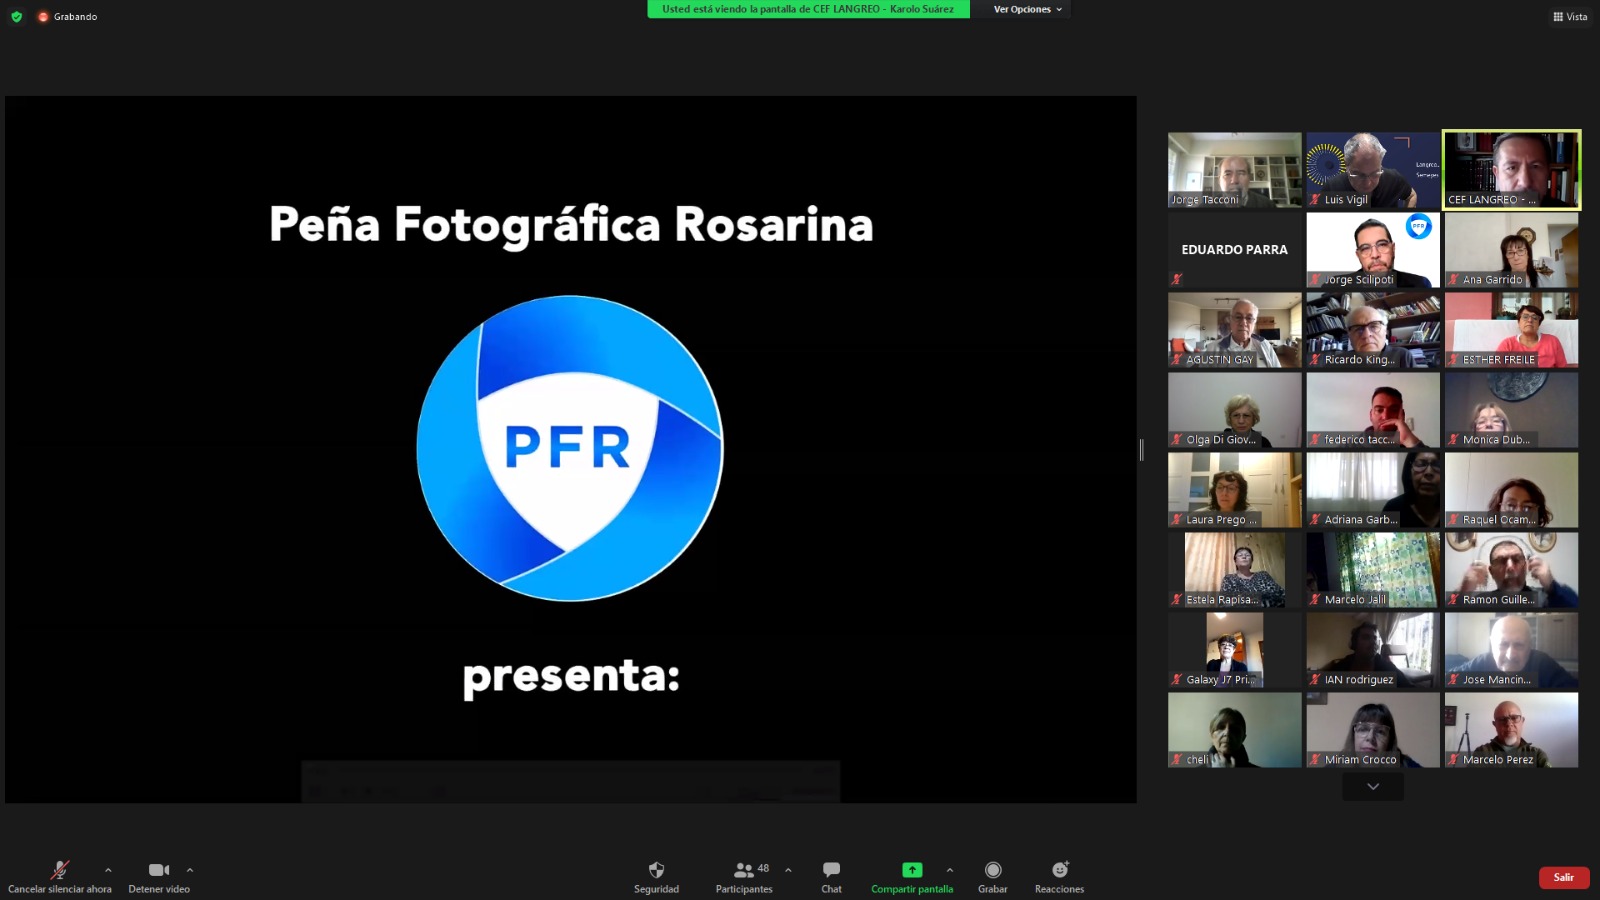Image resolution: width=1600 pixels, height=900 pixels.
Task: Select Ricardo King's video thumbnail
Action: click(x=1373, y=330)
